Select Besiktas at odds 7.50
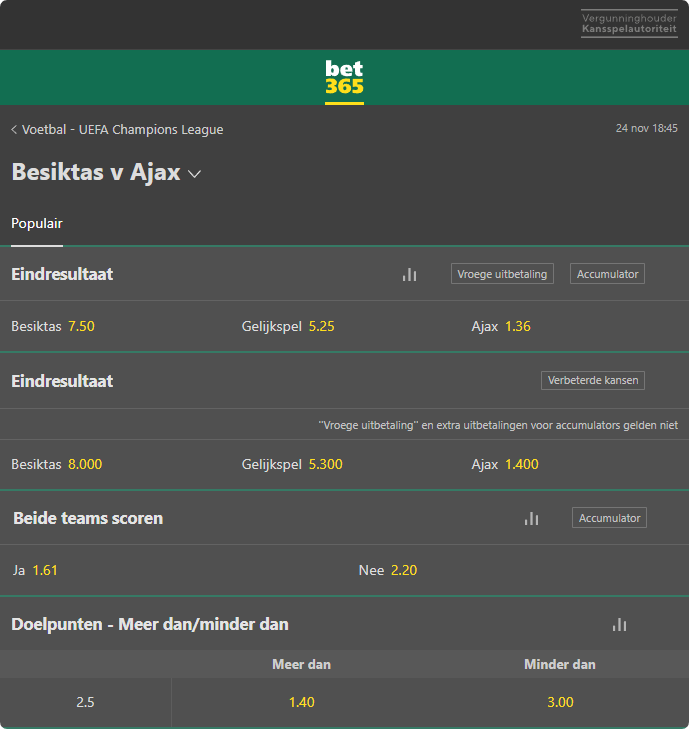 [53, 326]
